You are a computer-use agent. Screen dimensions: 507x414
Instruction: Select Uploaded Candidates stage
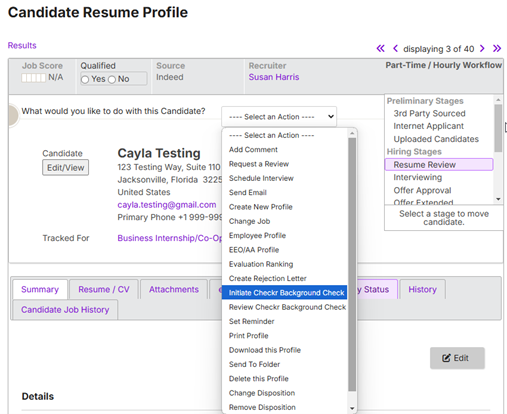[436, 139]
